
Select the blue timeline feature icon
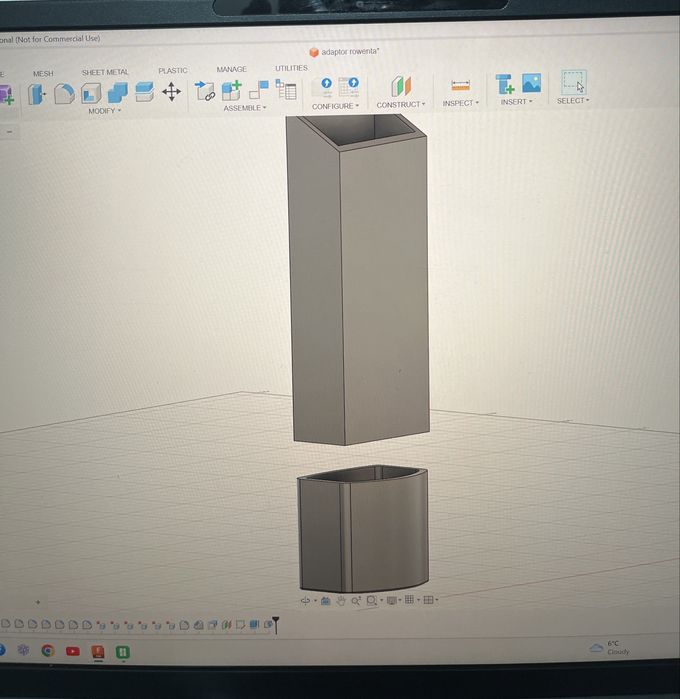point(254,625)
